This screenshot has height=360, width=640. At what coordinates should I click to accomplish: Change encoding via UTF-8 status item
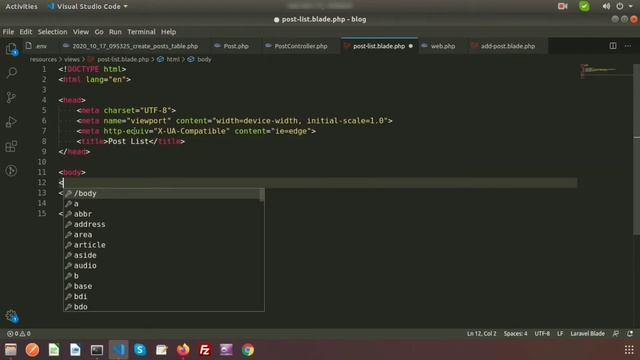(x=542, y=333)
